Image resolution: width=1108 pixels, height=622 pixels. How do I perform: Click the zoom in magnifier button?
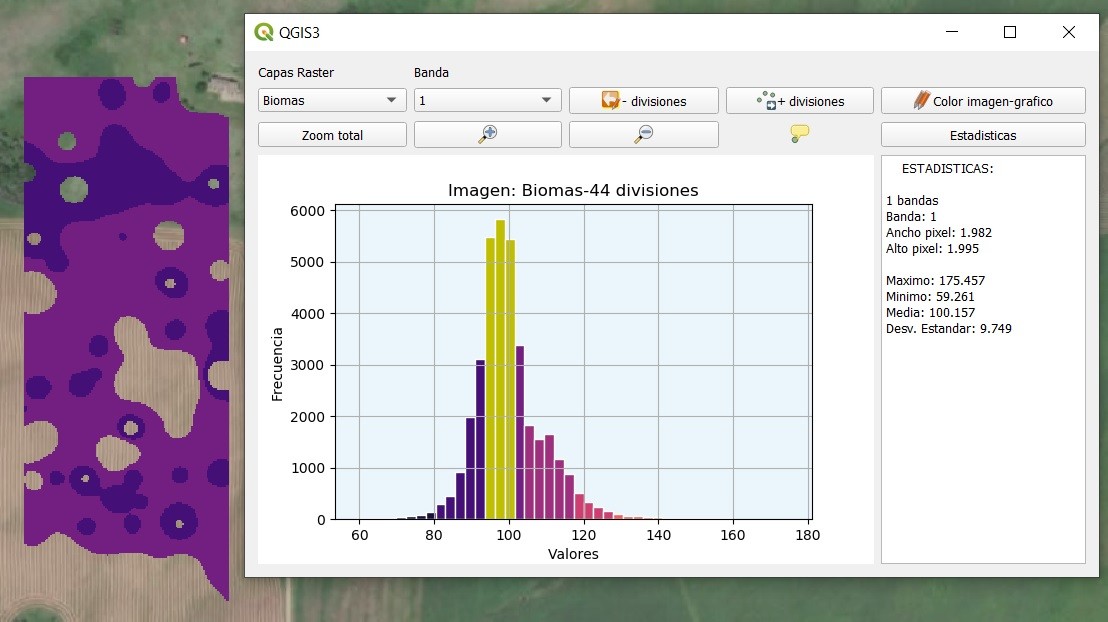coord(488,134)
